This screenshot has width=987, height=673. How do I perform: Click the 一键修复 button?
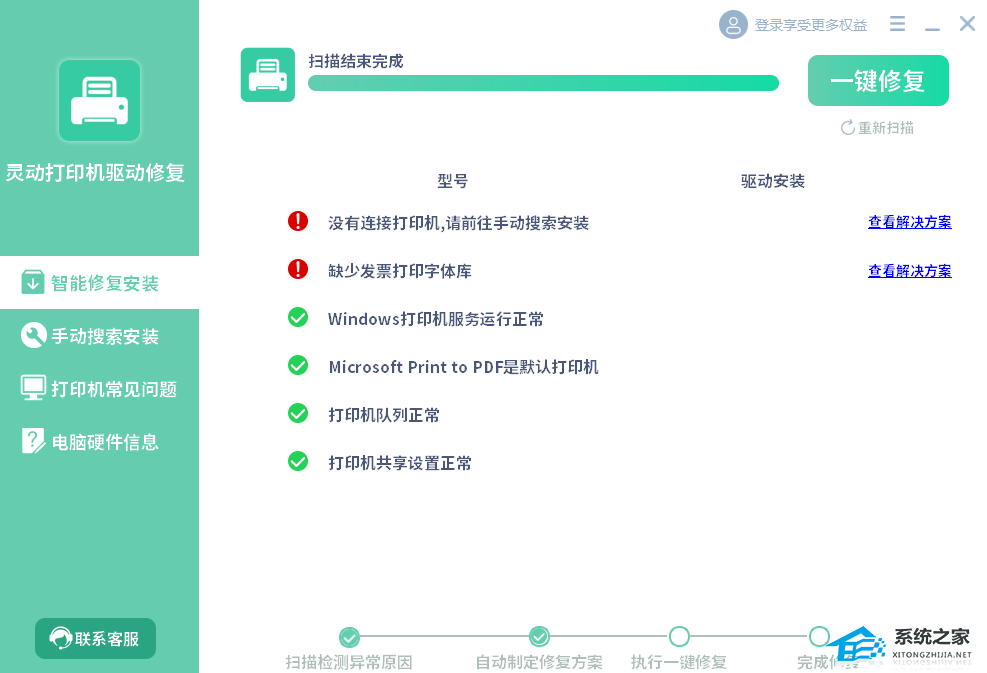pos(878,81)
